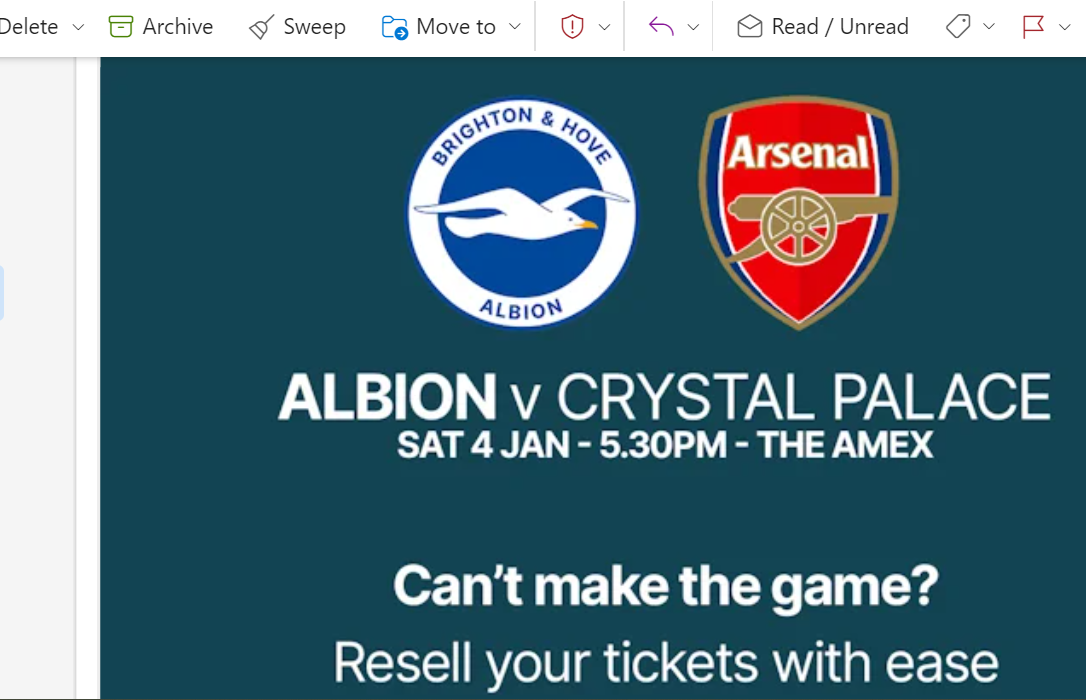The height and width of the screenshot is (700, 1086).
Task: Select the Read / Unread text button
Action: [839, 26]
